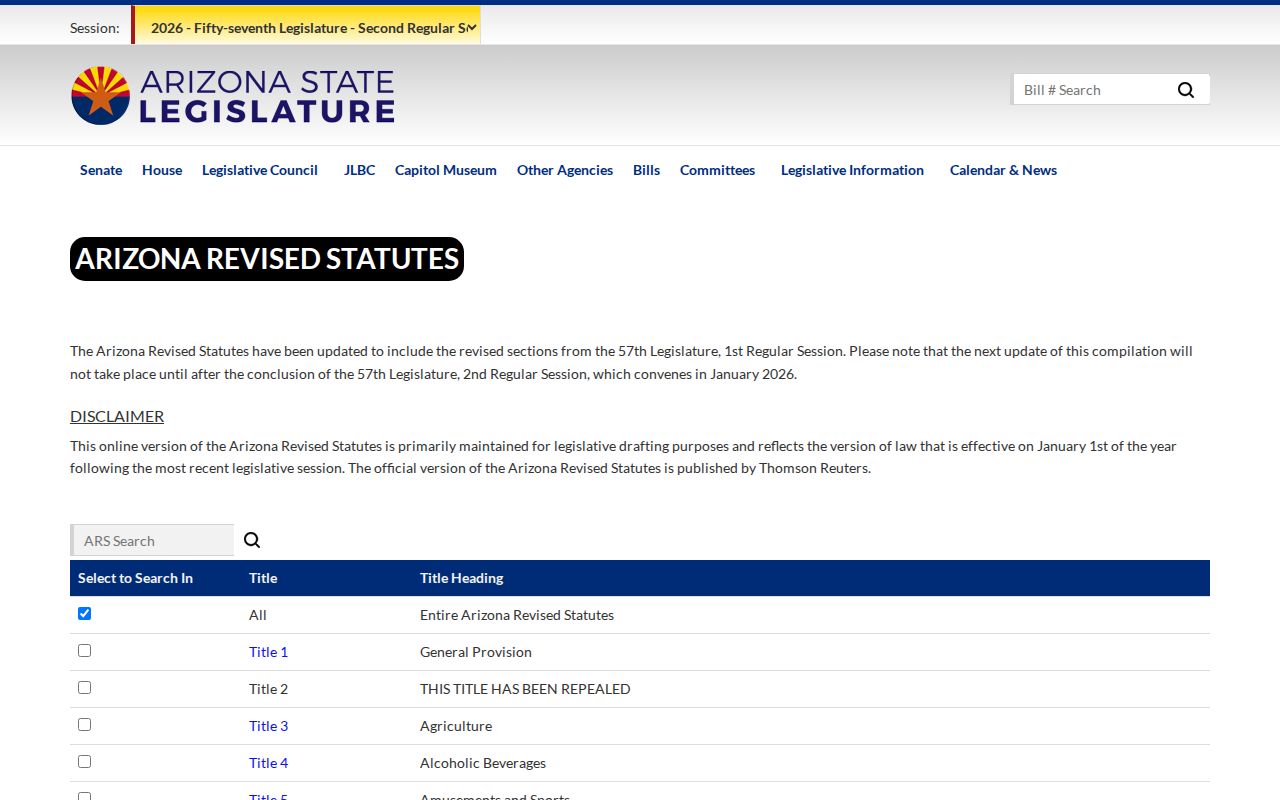Screen dimensions: 1280x800
Task: Open the Title 1 link
Action: [268, 652]
